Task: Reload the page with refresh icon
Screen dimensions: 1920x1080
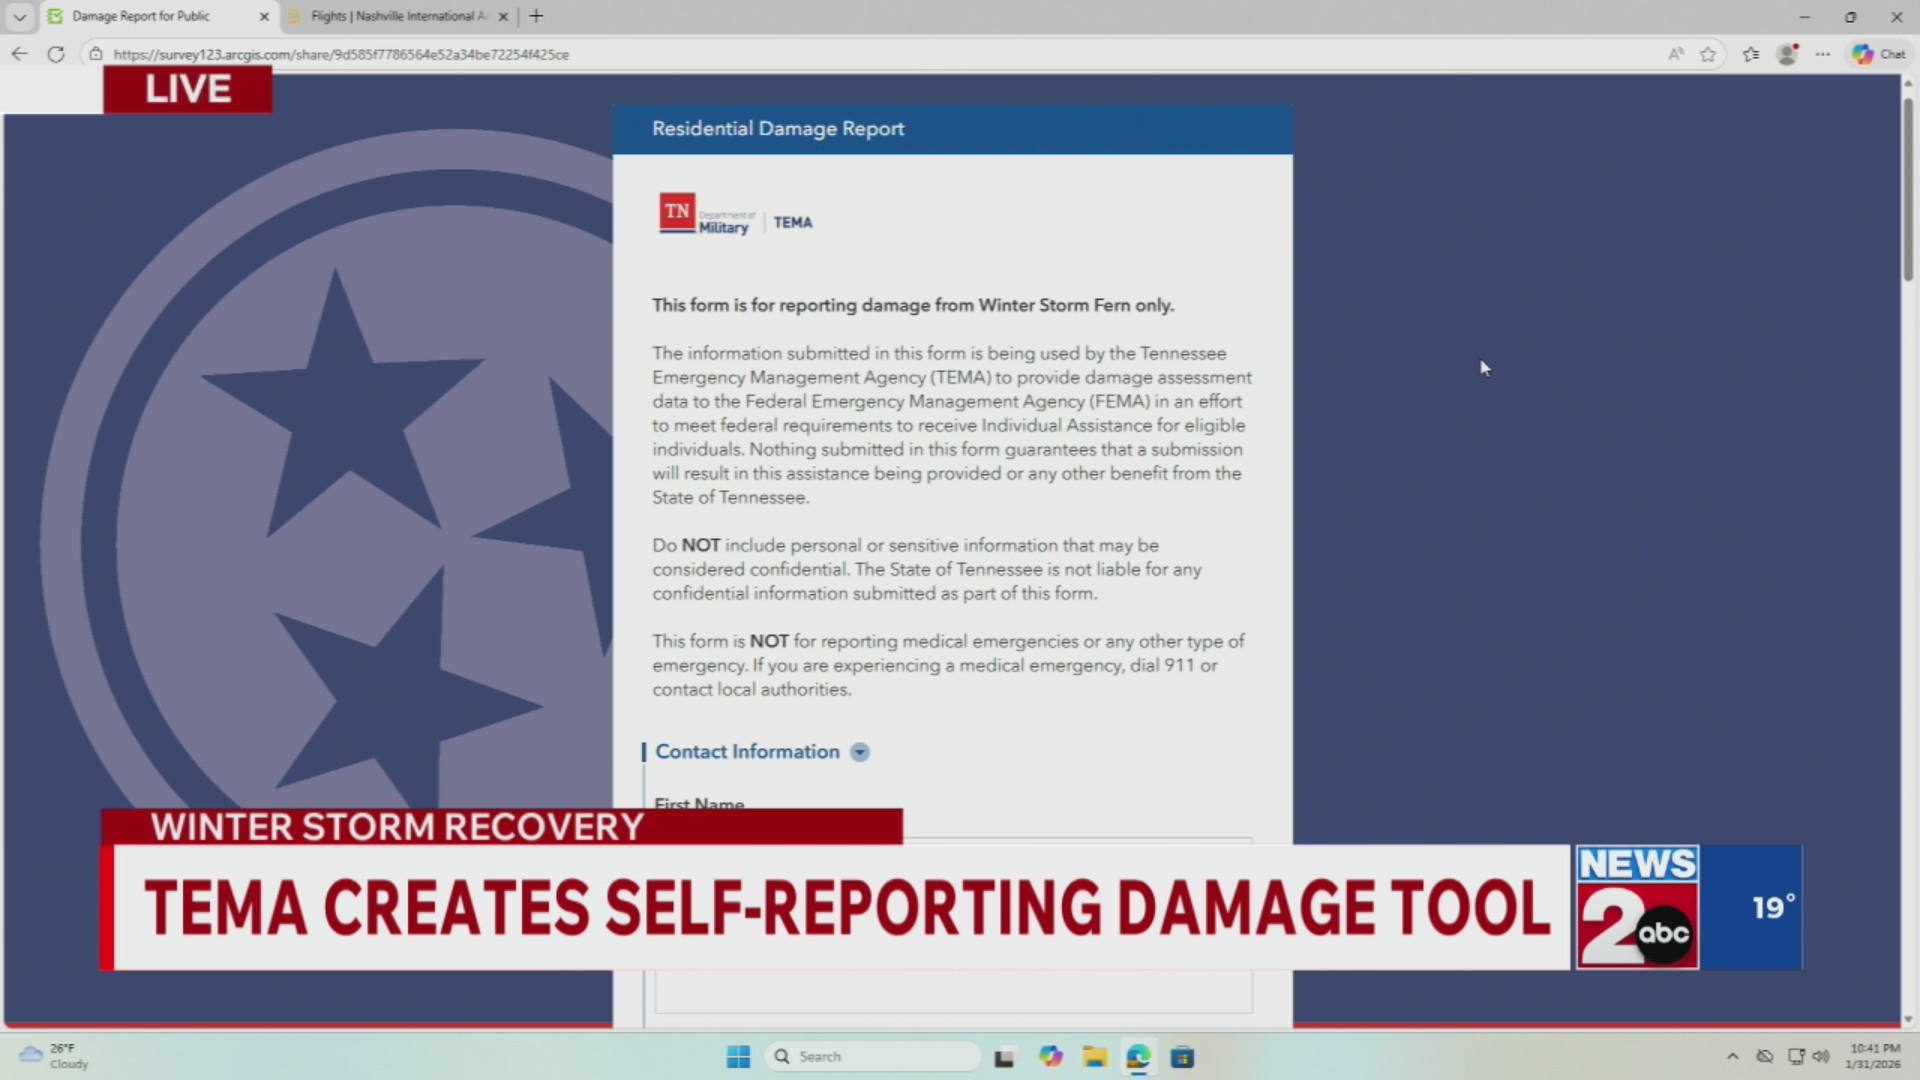Action: coord(56,54)
